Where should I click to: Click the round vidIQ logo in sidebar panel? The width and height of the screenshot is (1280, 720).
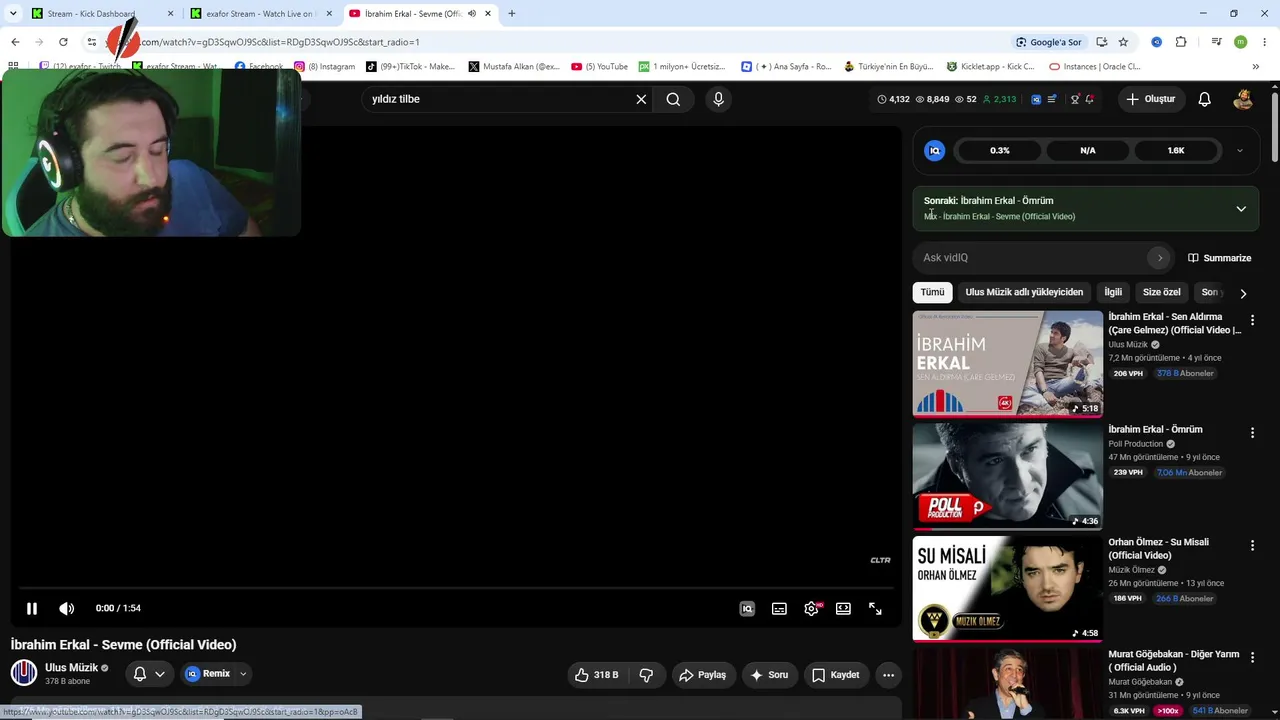point(935,151)
